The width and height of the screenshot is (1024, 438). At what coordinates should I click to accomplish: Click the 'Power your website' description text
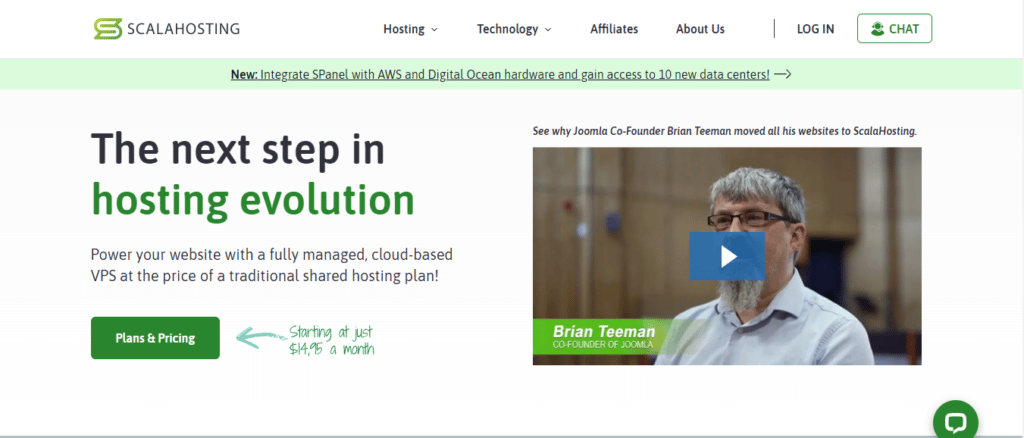272,264
